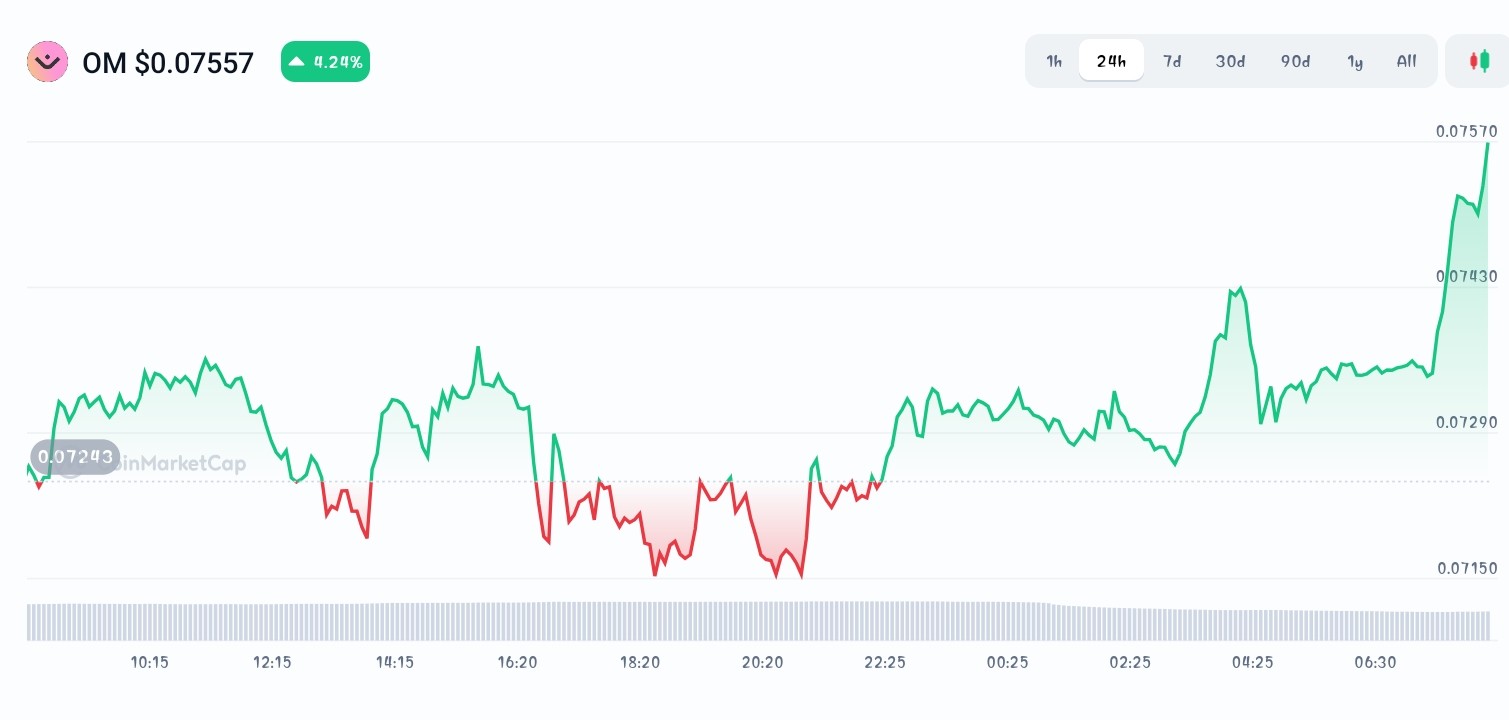Switch to the 30d time range
The image size is (1509, 720).
[x=1230, y=61]
